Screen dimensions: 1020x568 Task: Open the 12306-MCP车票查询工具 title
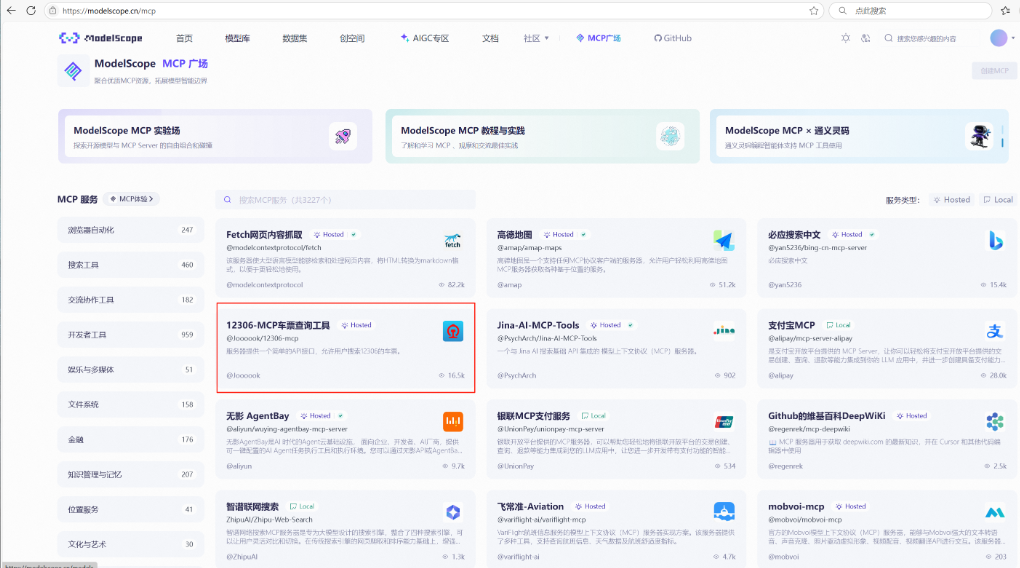[x=278, y=325]
